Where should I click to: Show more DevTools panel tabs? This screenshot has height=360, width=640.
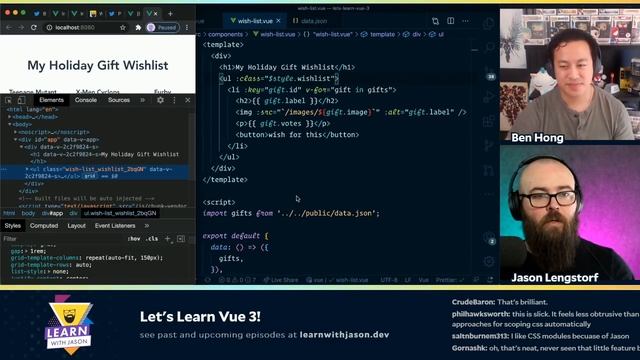click(x=142, y=100)
